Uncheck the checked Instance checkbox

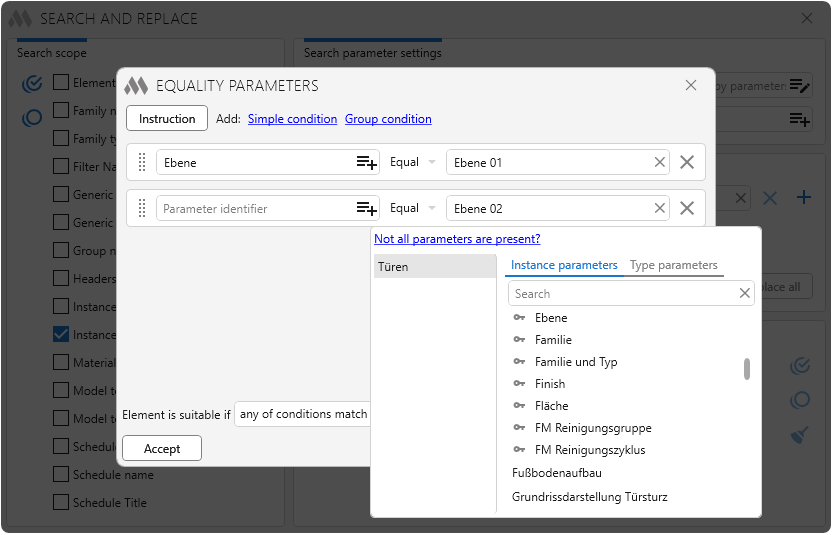(61, 335)
